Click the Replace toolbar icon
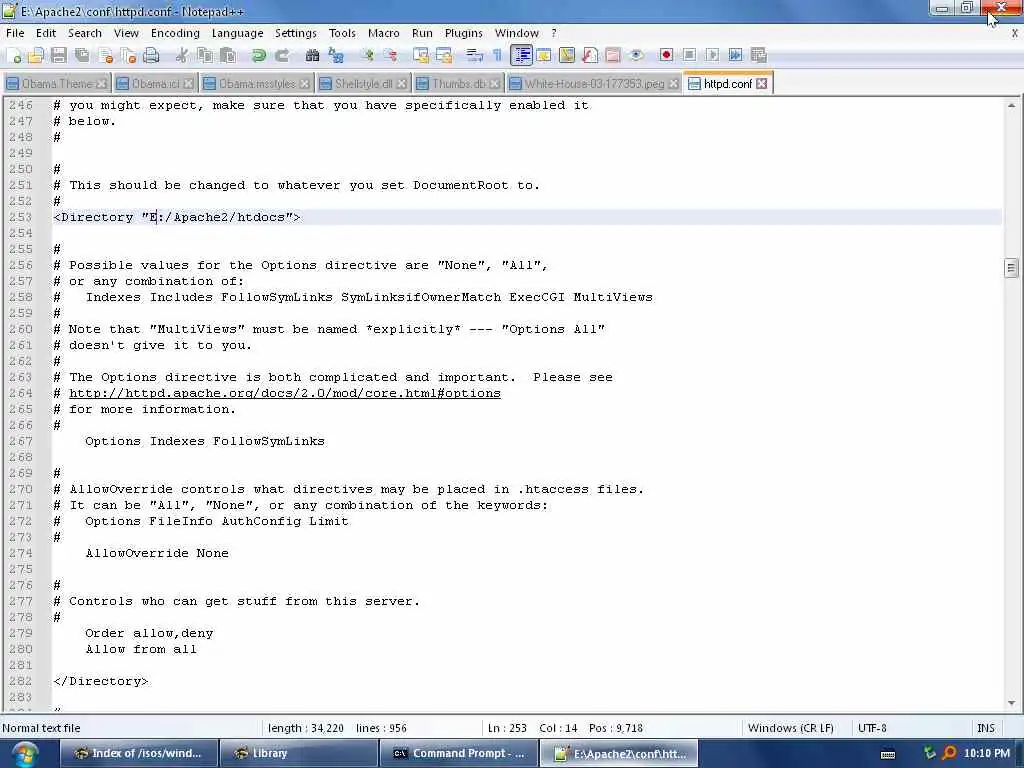The width and height of the screenshot is (1024, 768). click(336, 56)
